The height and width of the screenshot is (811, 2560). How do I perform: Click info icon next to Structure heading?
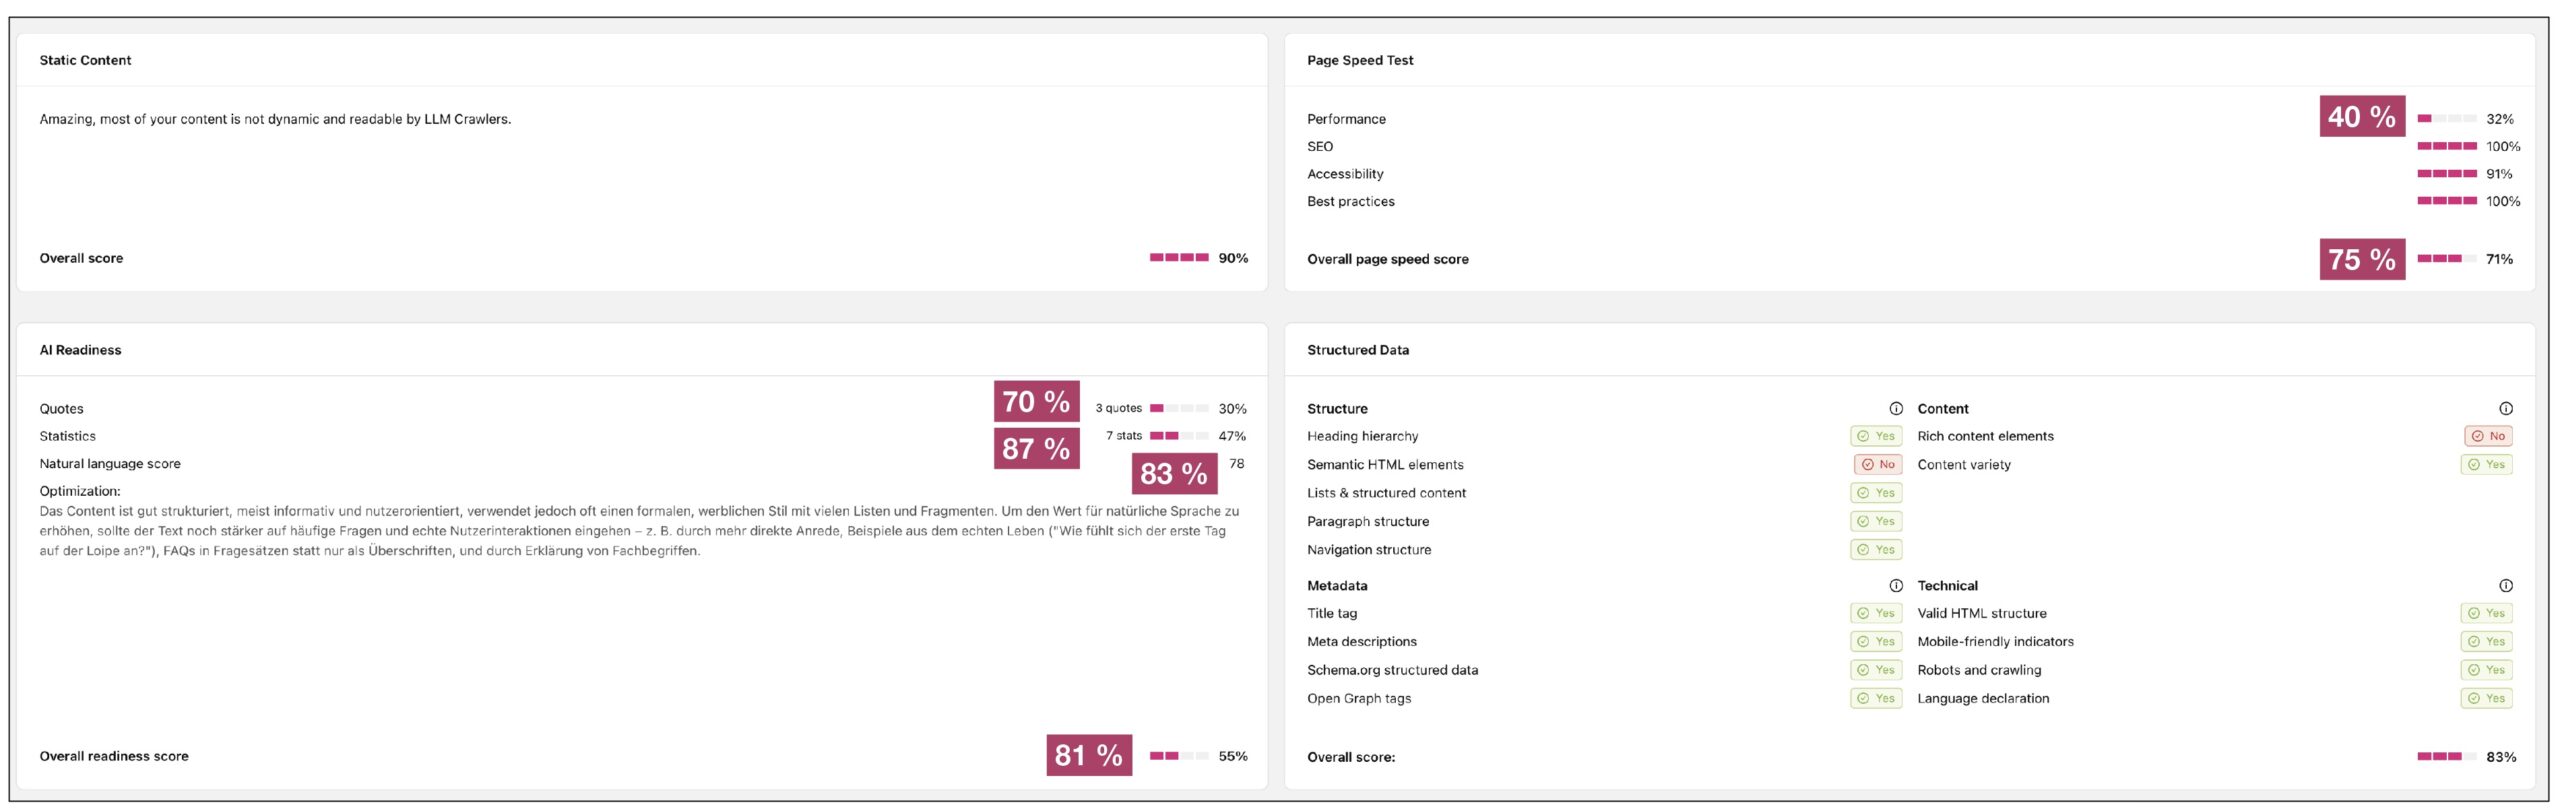1895,409
